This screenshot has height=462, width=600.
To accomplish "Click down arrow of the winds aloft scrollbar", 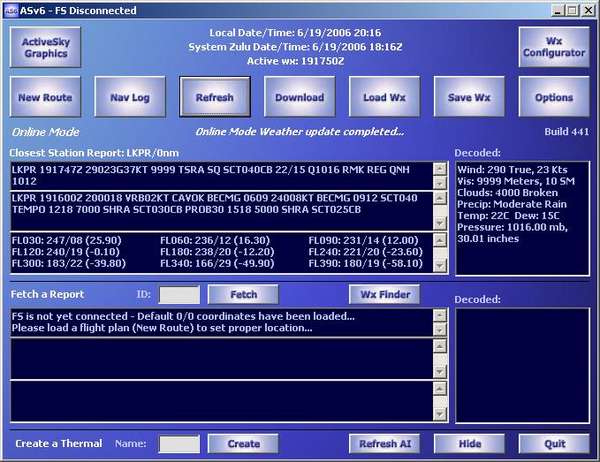I will pos(440,265).
